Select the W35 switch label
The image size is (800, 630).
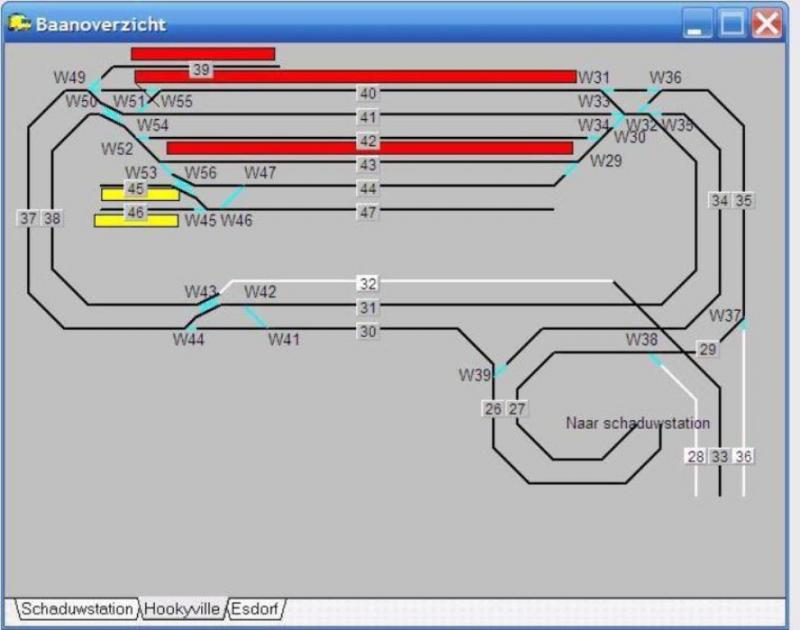(677, 125)
